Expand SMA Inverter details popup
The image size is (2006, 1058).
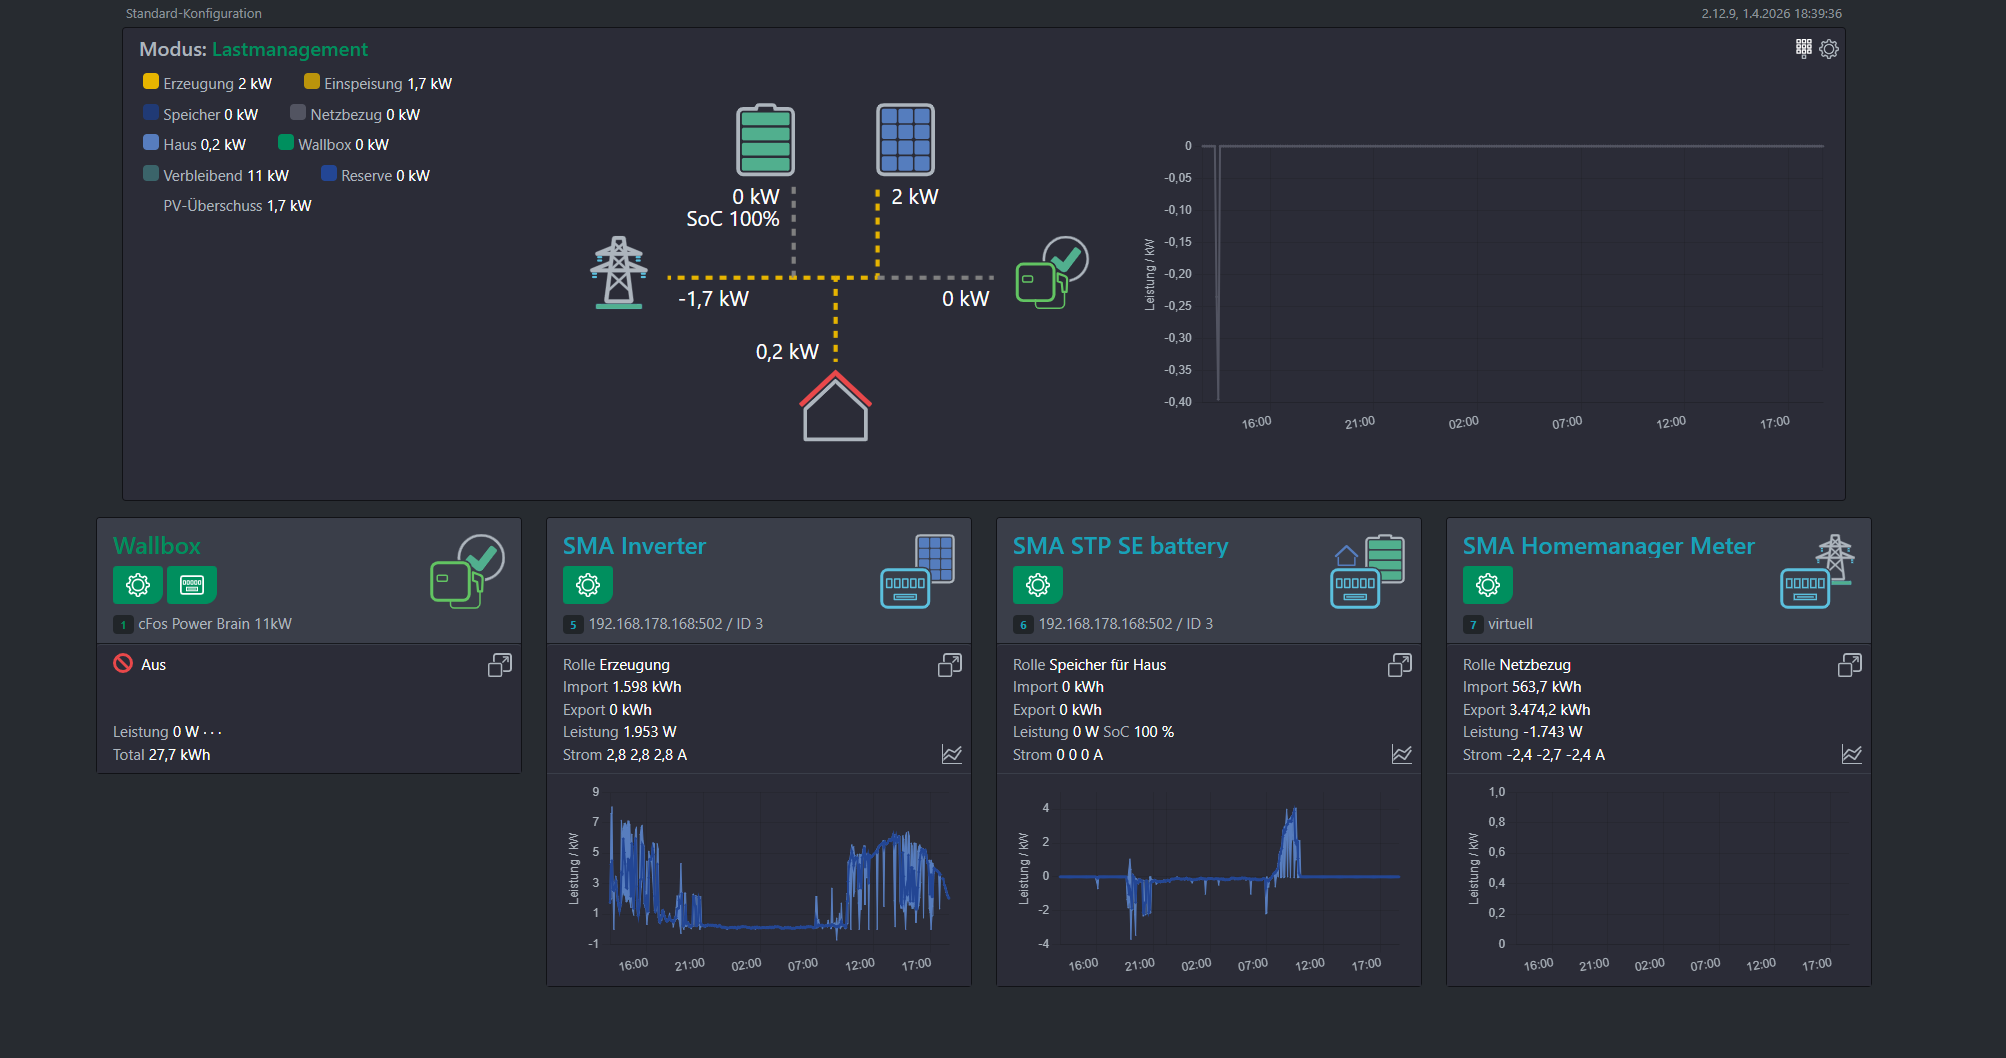(949, 665)
